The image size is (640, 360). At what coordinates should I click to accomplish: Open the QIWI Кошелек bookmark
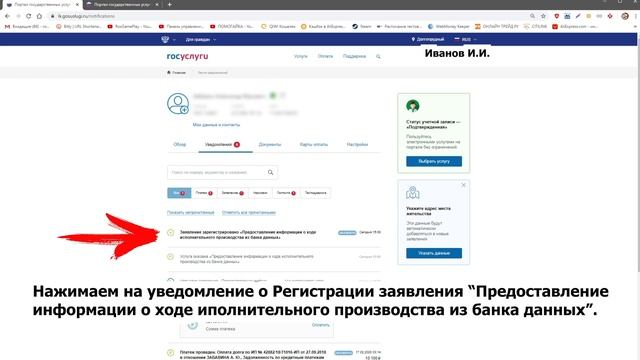point(278,26)
